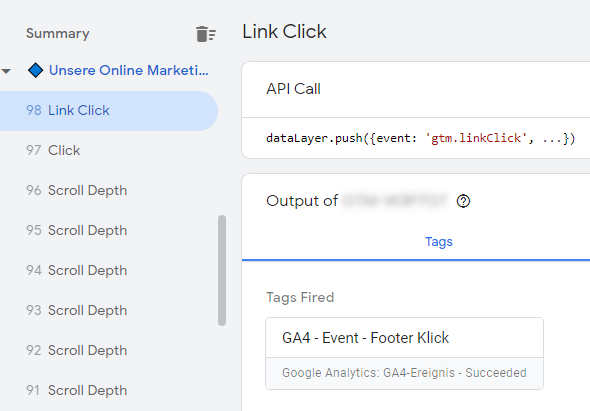This screenshot has width=590, height=411.
Task: Select the blue diamond container icon
Action: [35, 70]
